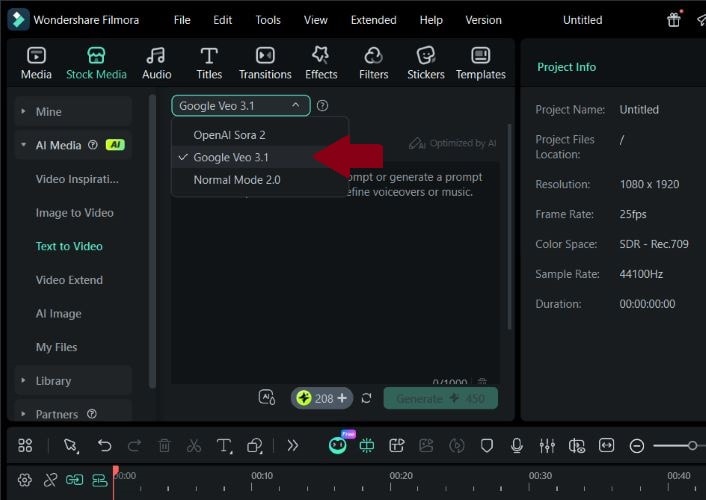This screenshot has height=500, width=706.
Task: Collapse the Google Veo 3.1 model dropdown
Action: (x=240, y=106)
